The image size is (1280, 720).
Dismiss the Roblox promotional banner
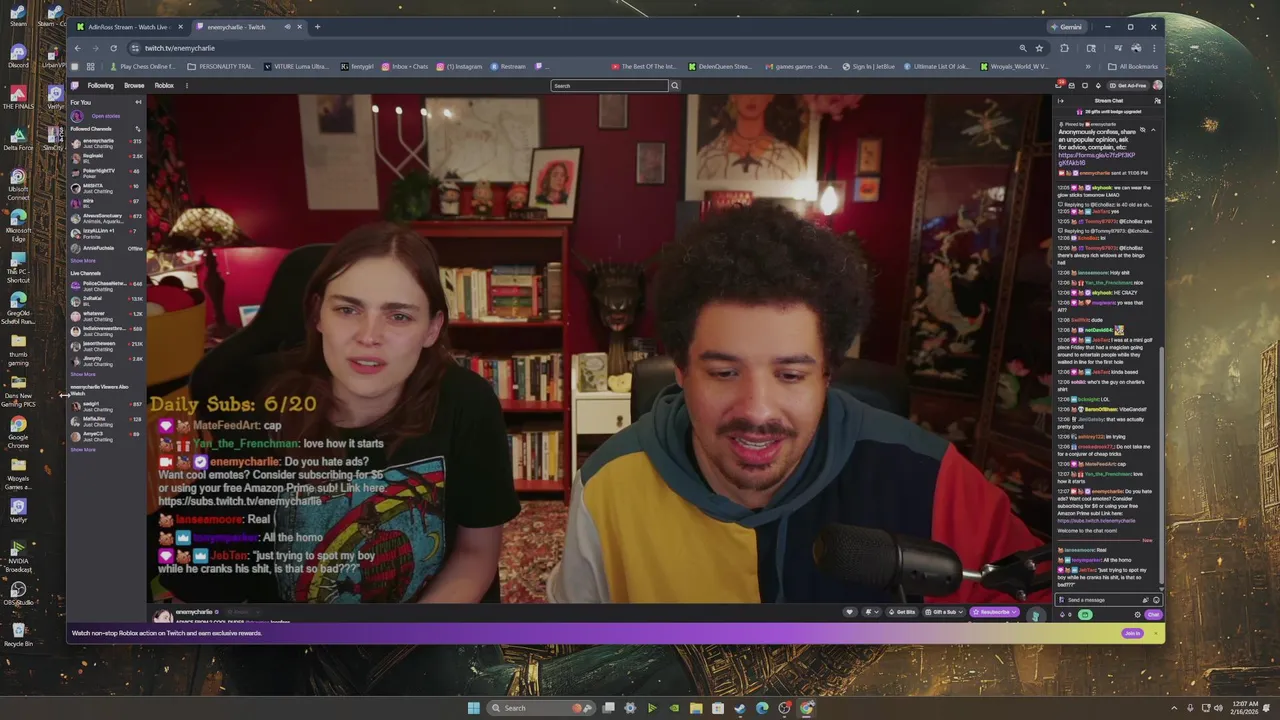pos(1156,633)
